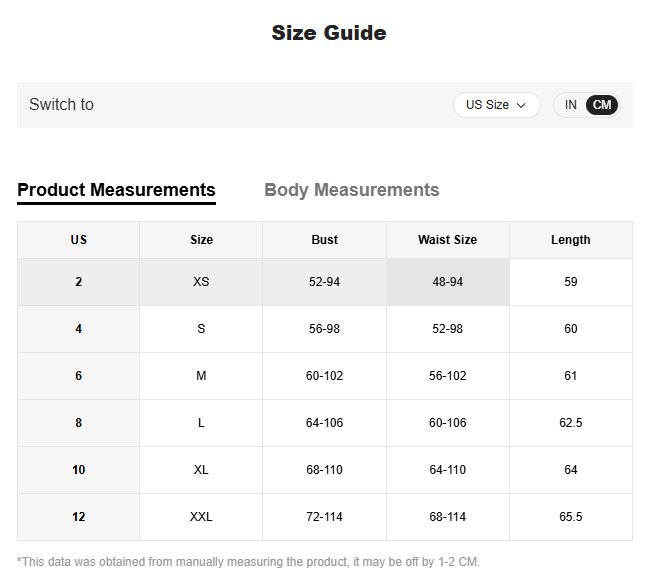Switch units to IN
The image size is (662, 573).
pyautogui.click(x=570, y=105)
